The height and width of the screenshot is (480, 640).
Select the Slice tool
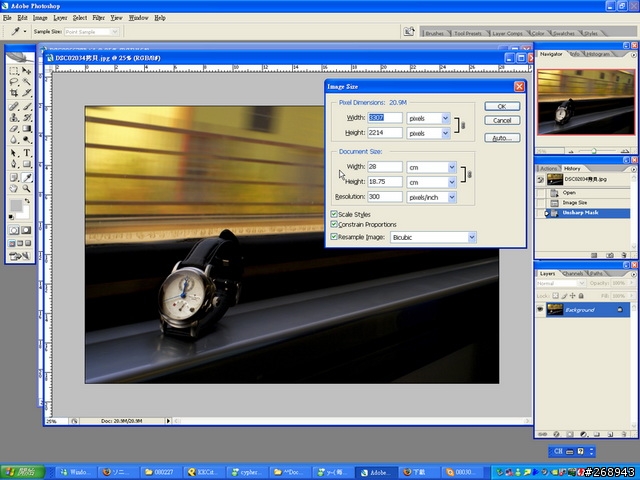(27, 93)
